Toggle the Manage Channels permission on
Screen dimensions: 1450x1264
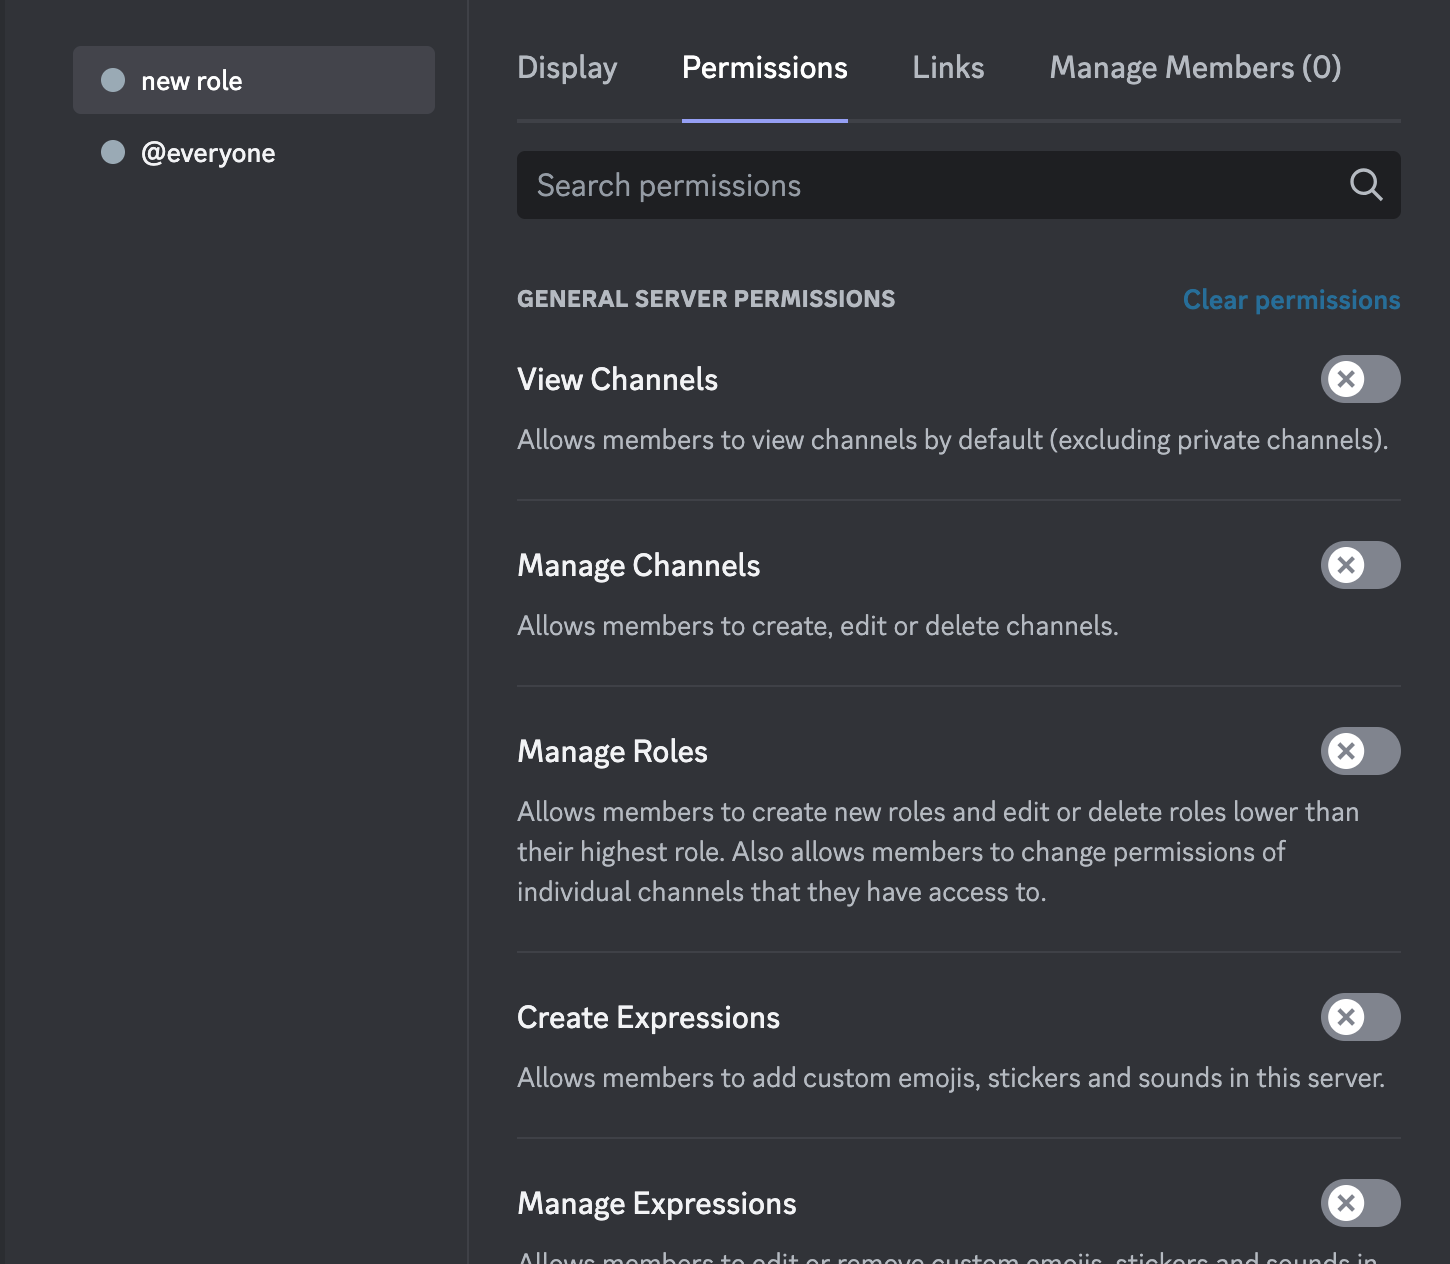[x=1360, y=565]
